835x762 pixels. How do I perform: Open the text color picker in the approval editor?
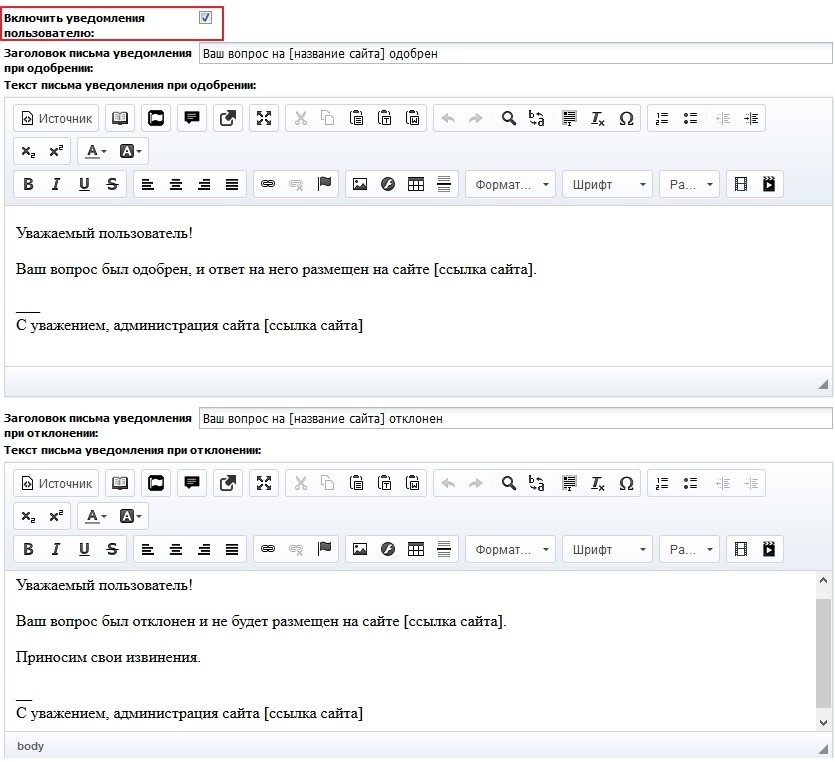(96, 151)
